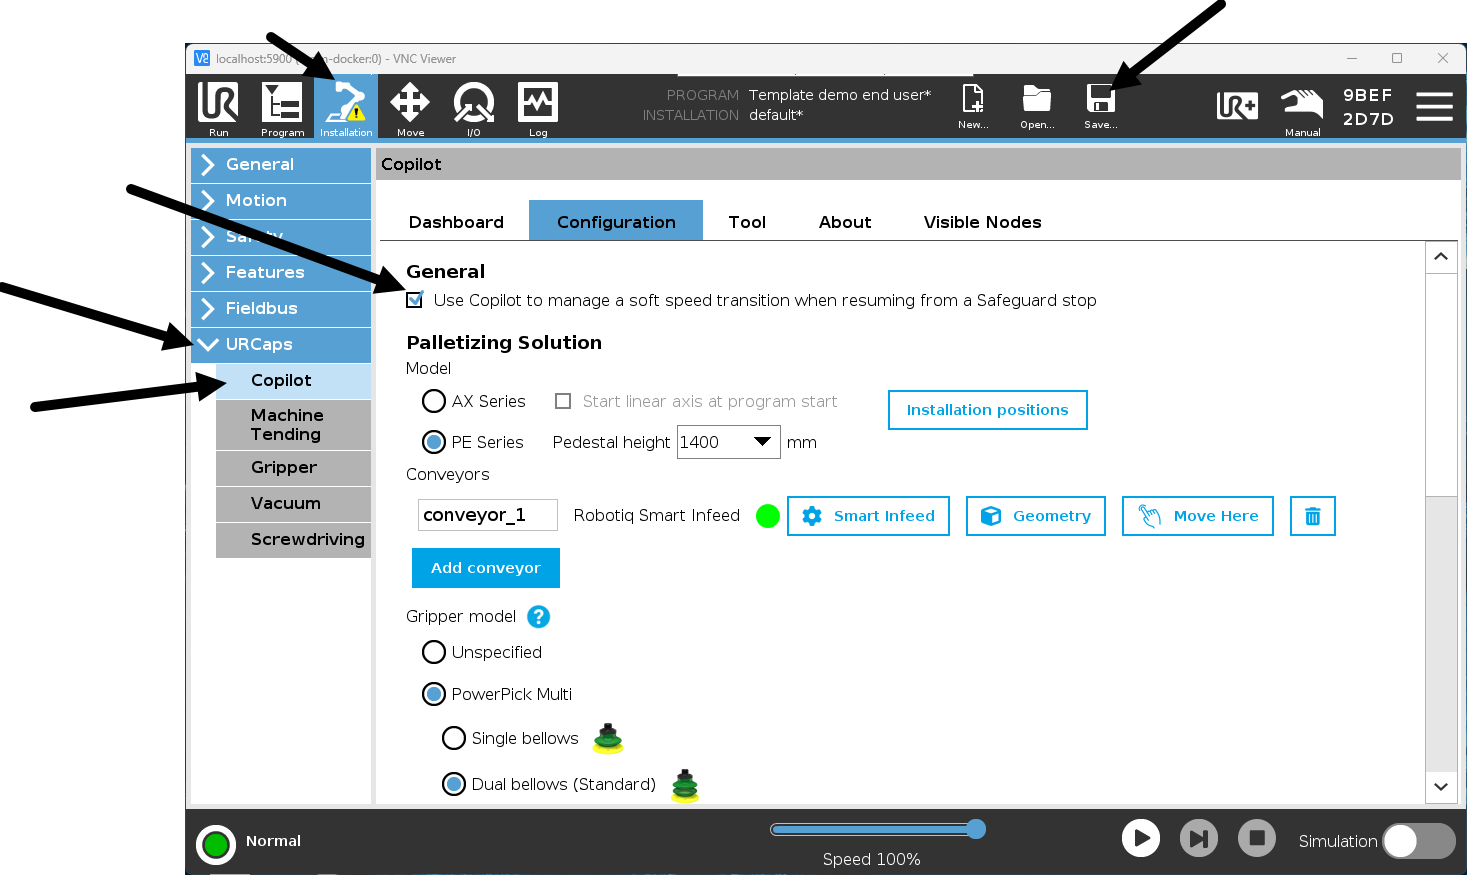Screen dimensions: 1467x875
Task: Select Single bellows gripper option
Action: pyautogui.click(x=454, y=738)
